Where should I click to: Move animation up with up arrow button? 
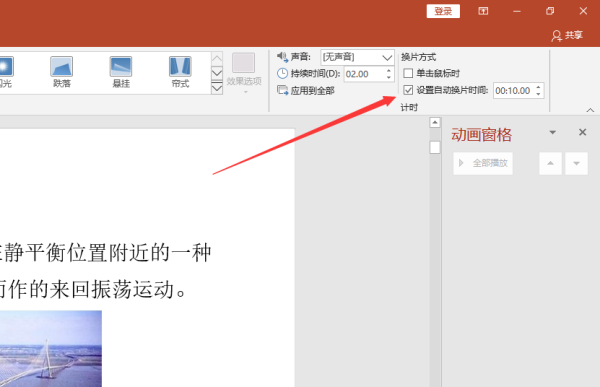pos(550,163)
